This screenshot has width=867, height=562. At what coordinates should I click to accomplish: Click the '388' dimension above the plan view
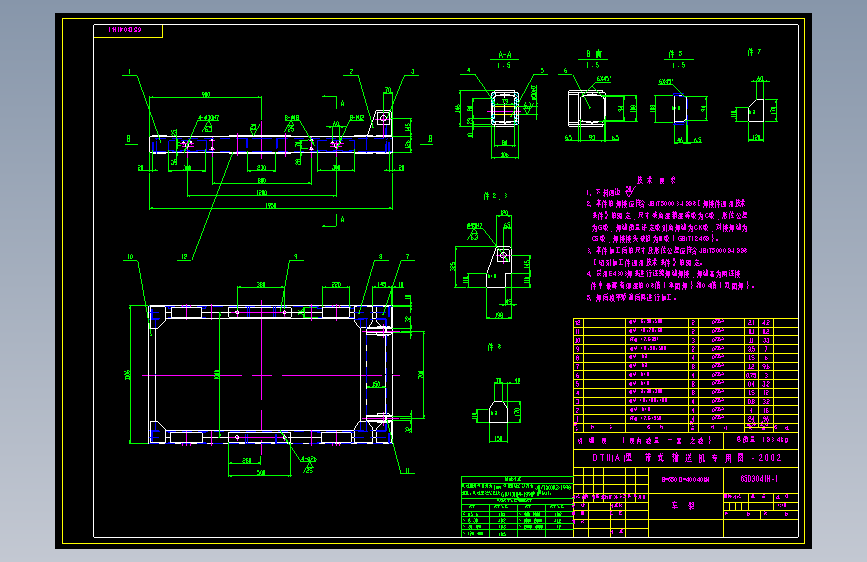click(260, 284)
